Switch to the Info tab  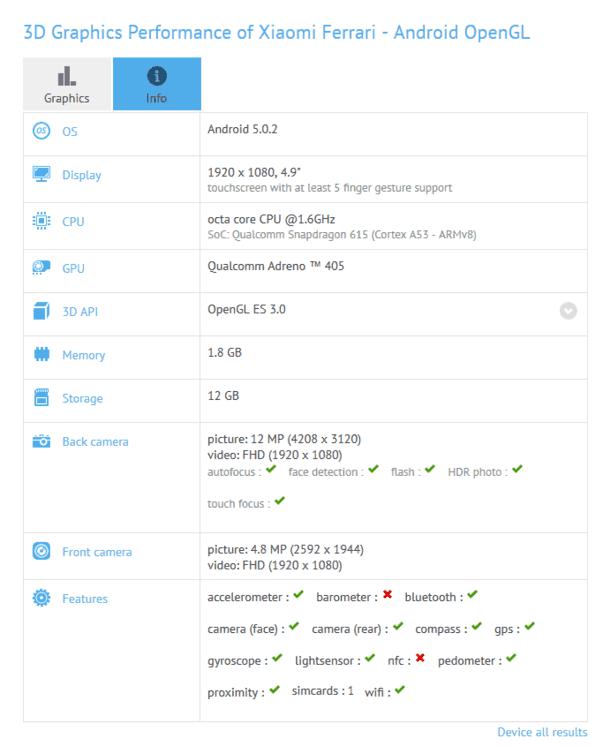tap(157, 84)
